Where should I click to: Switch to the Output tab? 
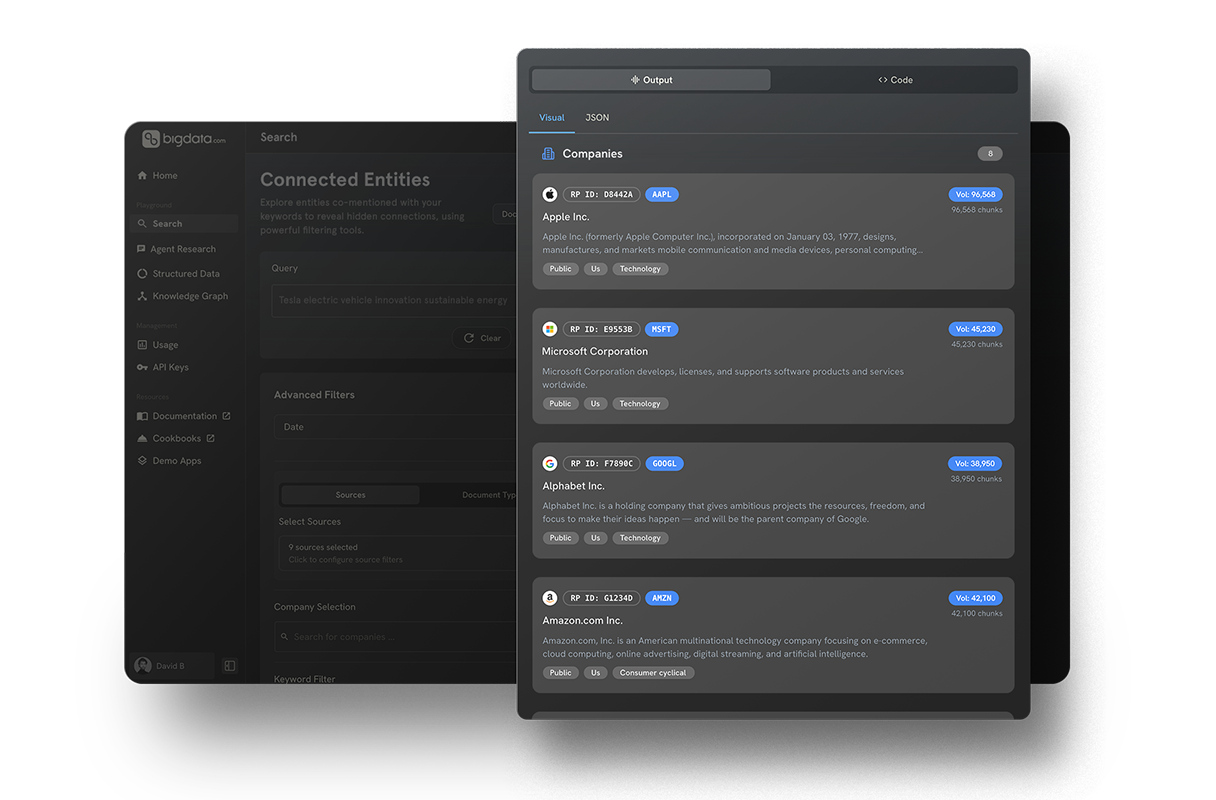[651, 80]
